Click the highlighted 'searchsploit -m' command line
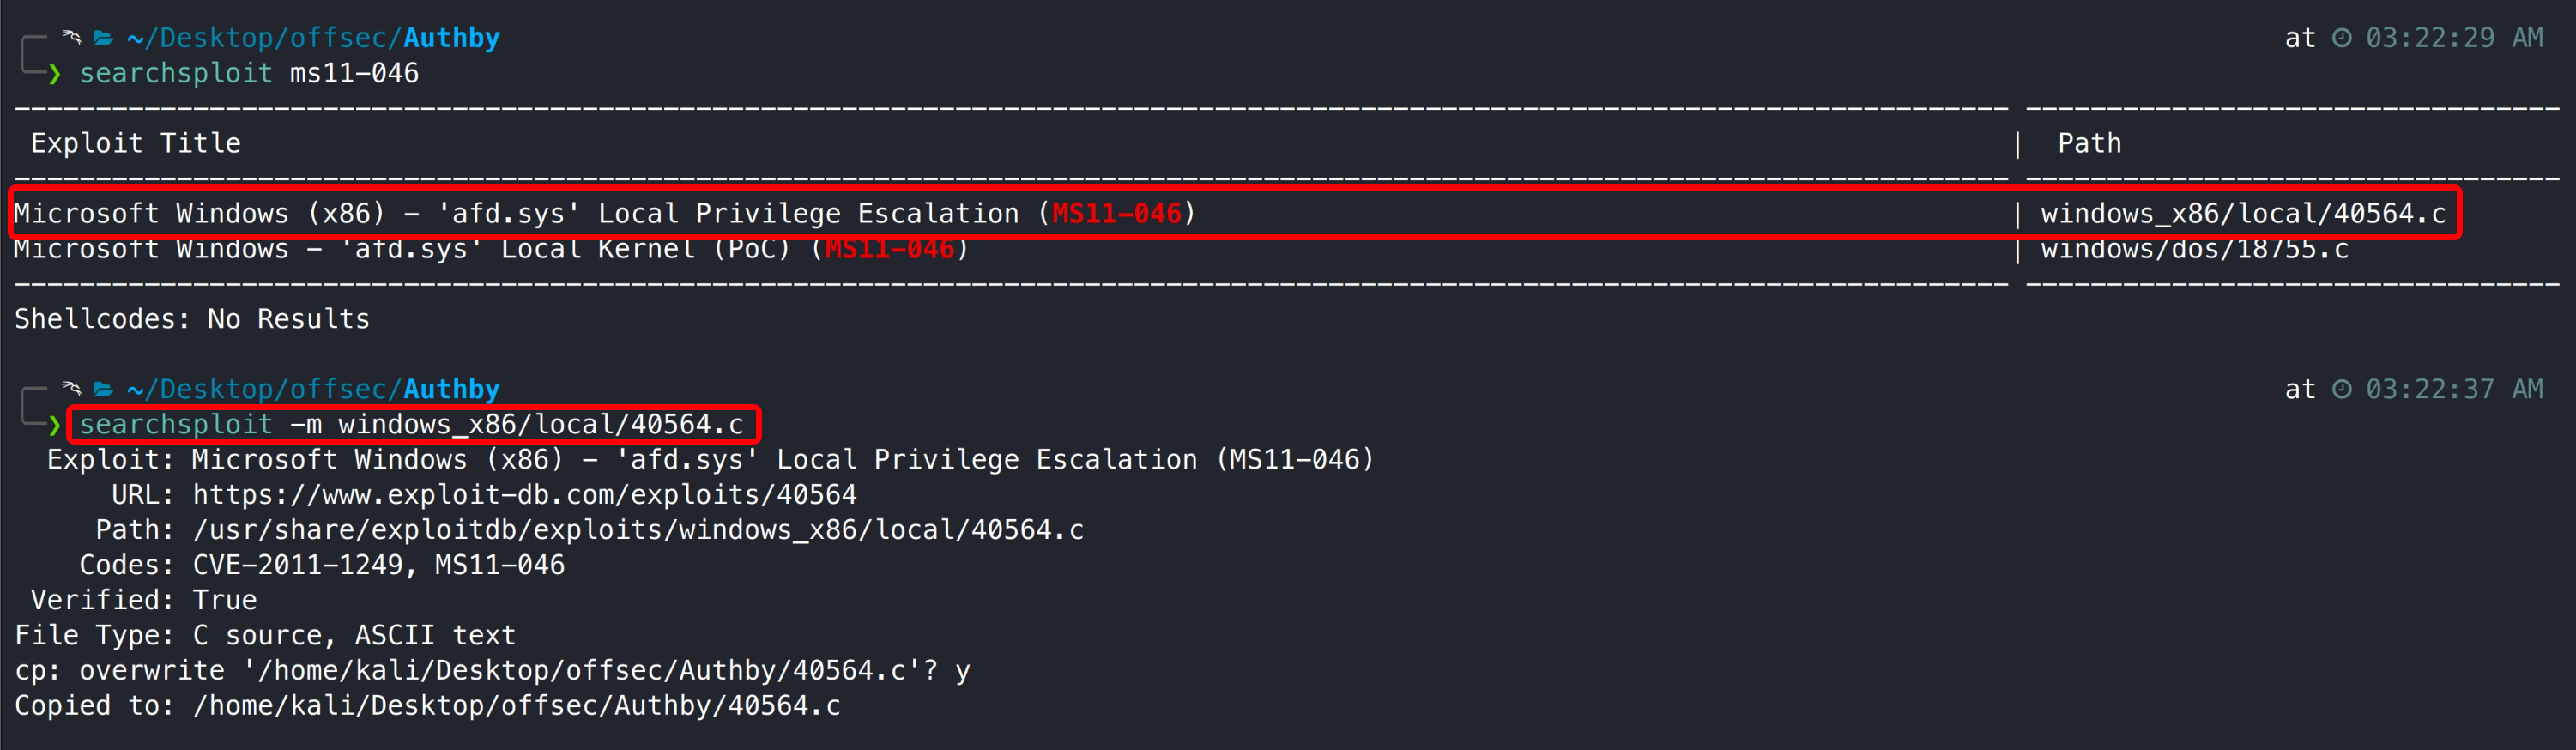Image resolution: width=2576 pixels, height=750 pixels. pyautogui.click(x=411, y=425)
